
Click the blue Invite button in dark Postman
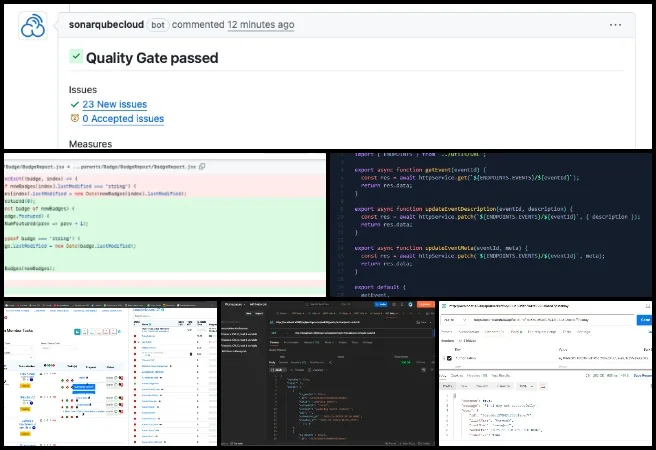[x=380, y=304]
